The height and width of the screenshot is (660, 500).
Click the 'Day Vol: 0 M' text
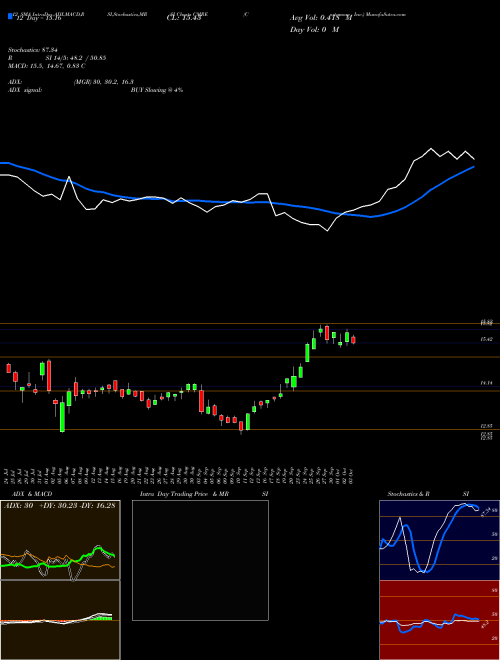point(314,30)
